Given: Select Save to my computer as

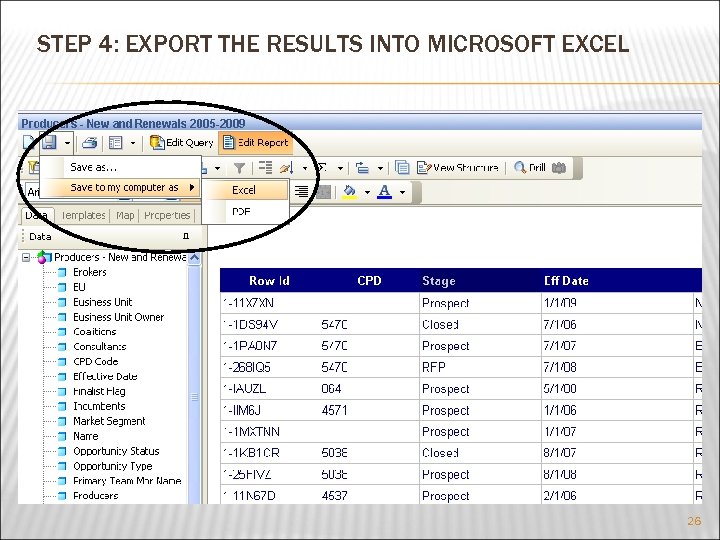Looking at the screenshot, I should (121, 188).
